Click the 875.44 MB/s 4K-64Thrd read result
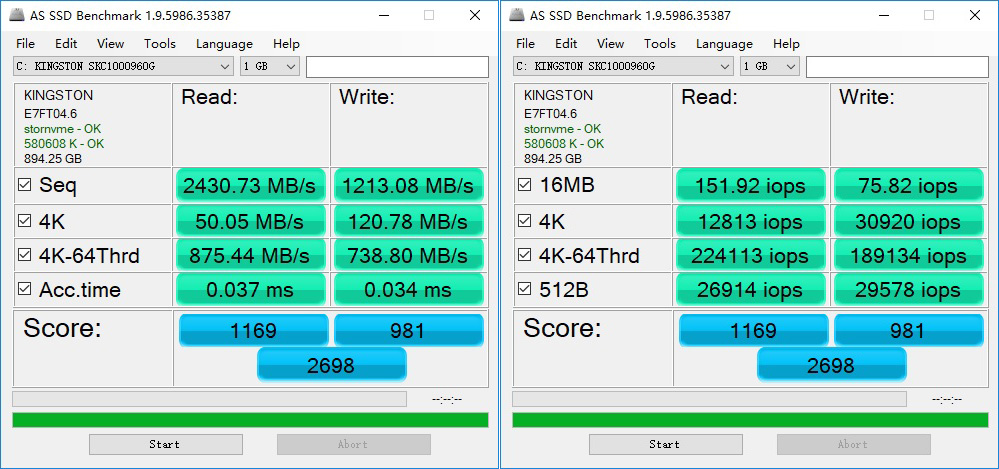This screenshot has height=469, width=999. [x=250, y=256]
